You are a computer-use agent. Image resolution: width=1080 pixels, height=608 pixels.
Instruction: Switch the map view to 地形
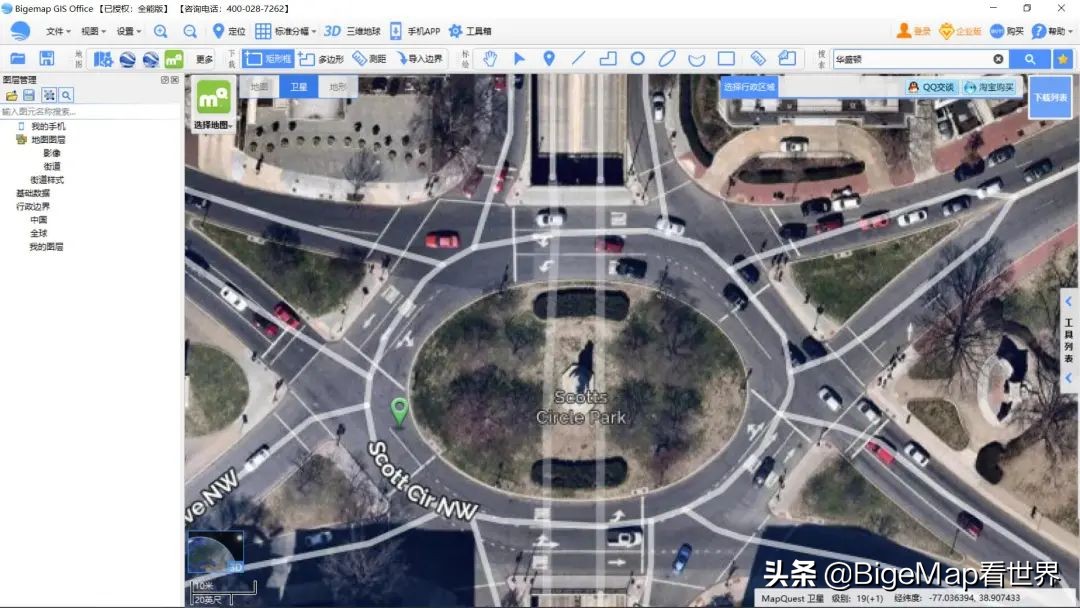click(338, 87)
